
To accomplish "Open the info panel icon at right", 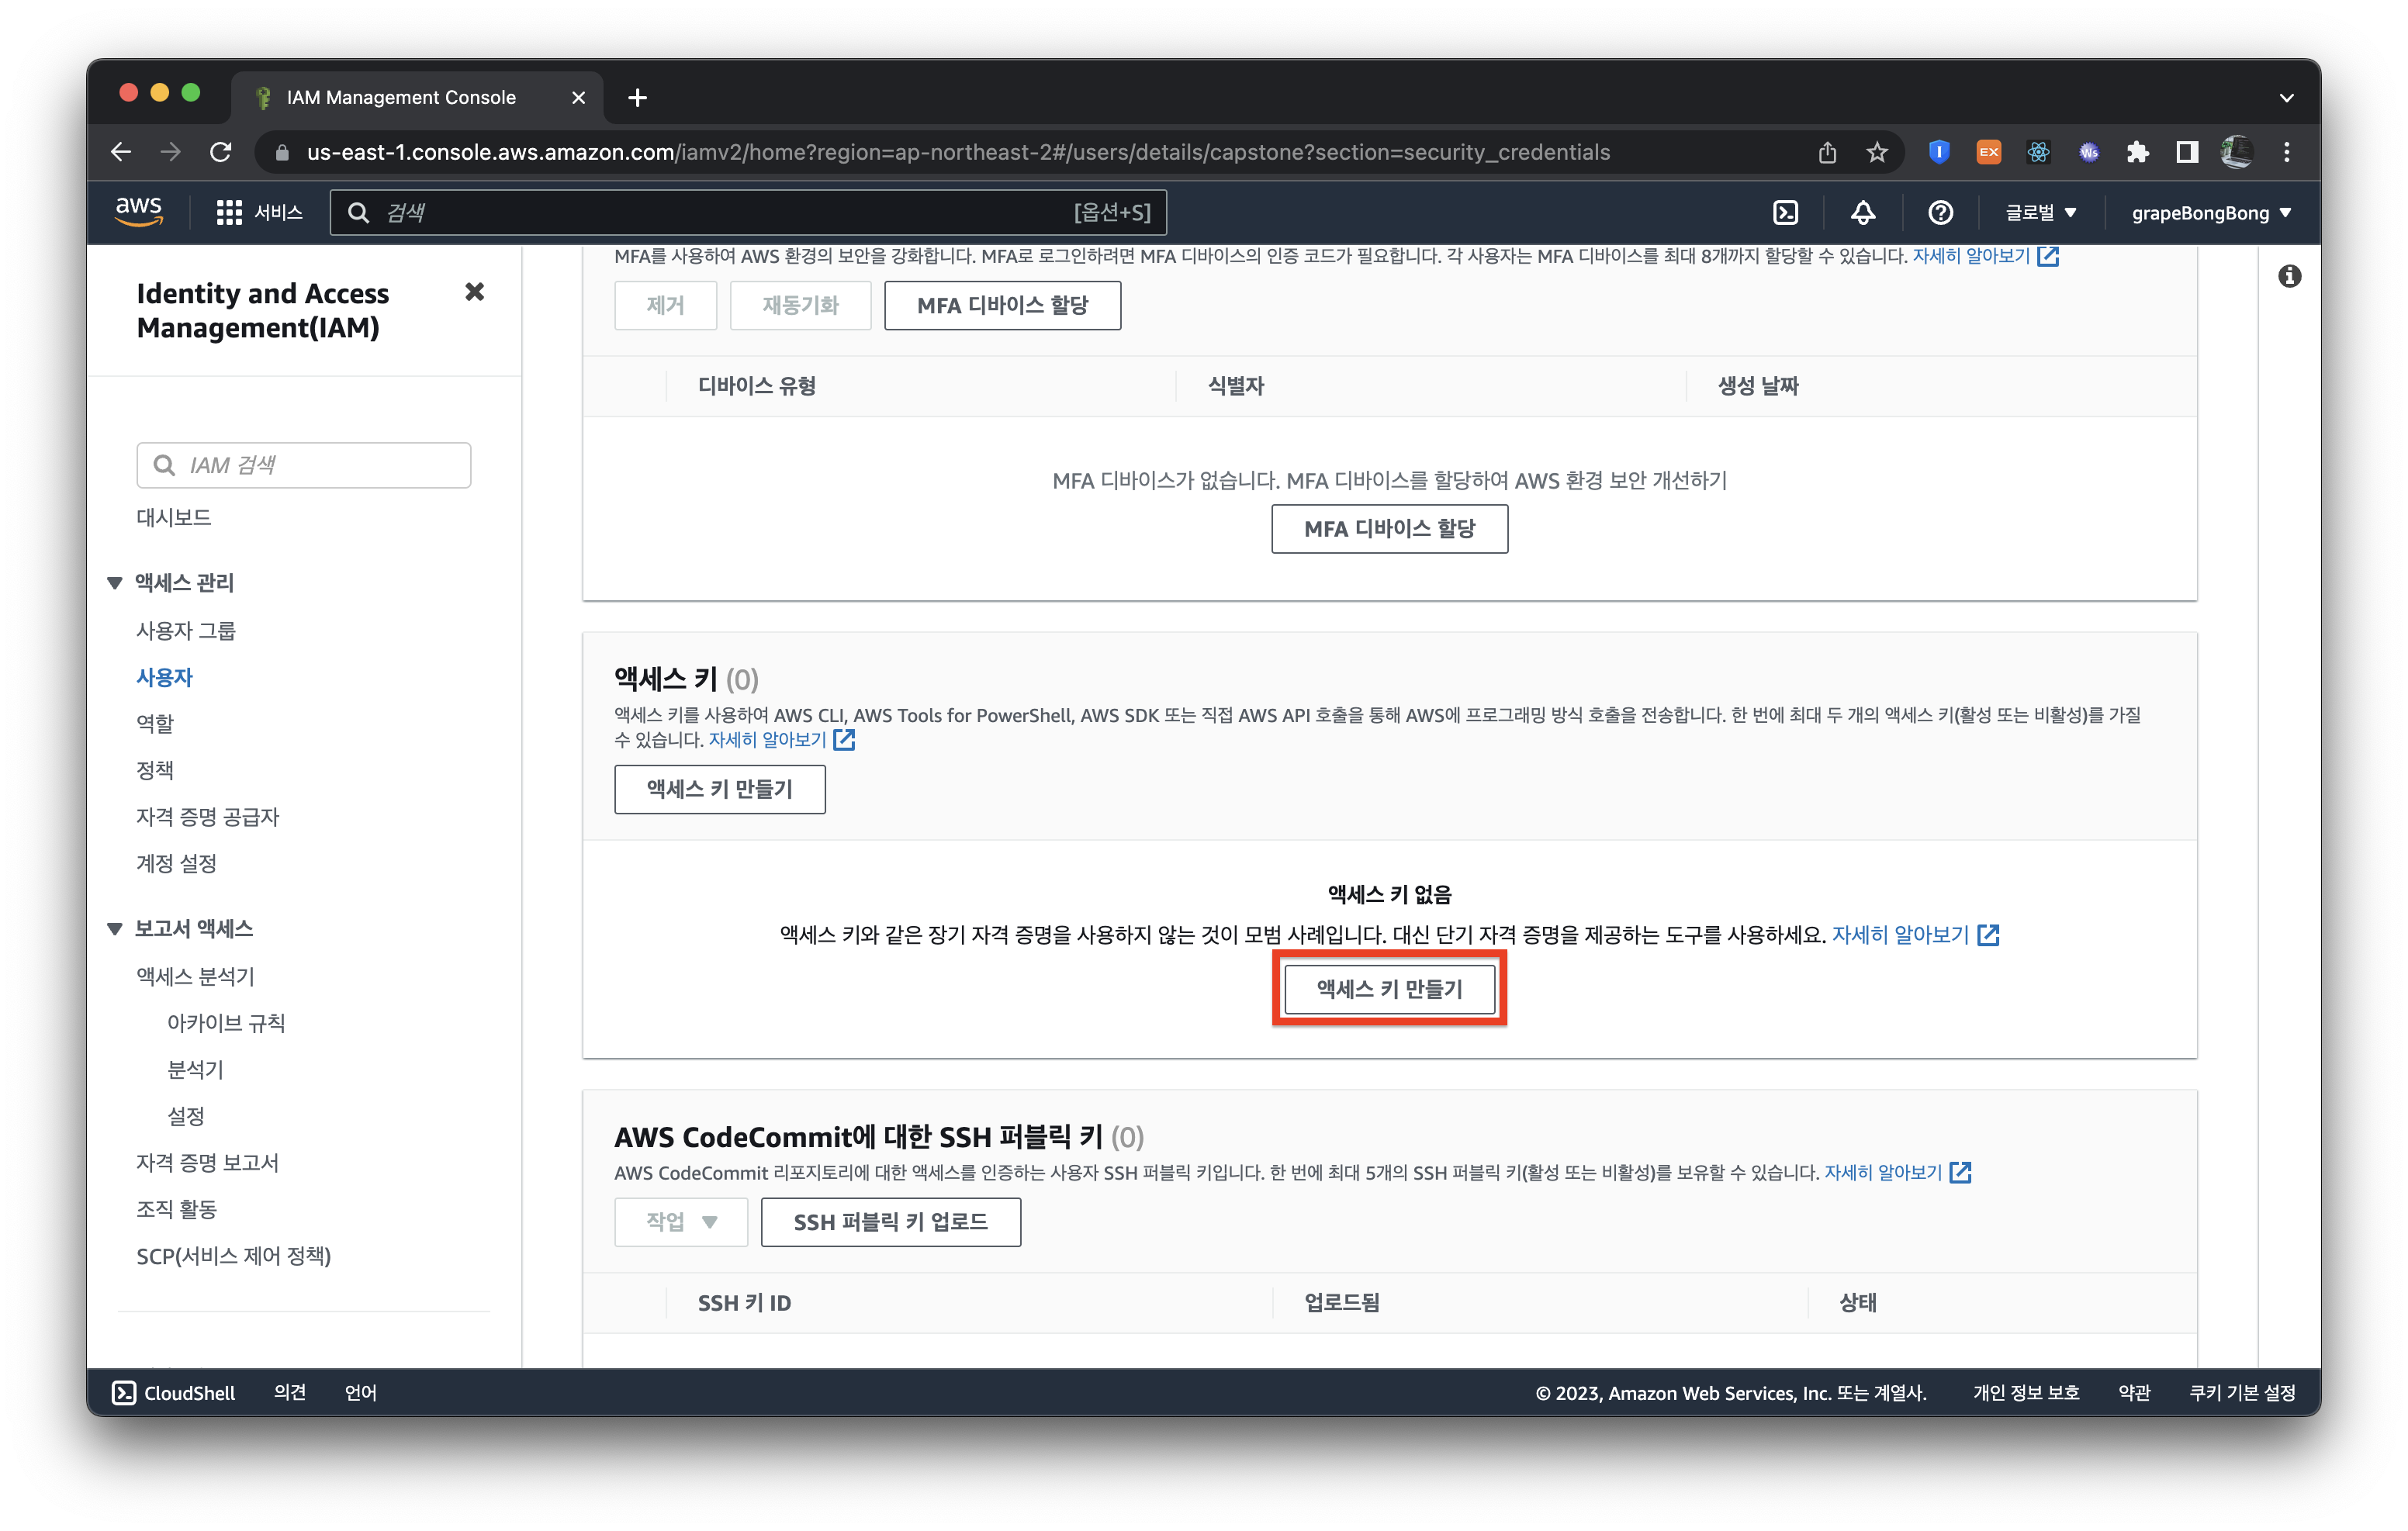I will point(2289,276).
